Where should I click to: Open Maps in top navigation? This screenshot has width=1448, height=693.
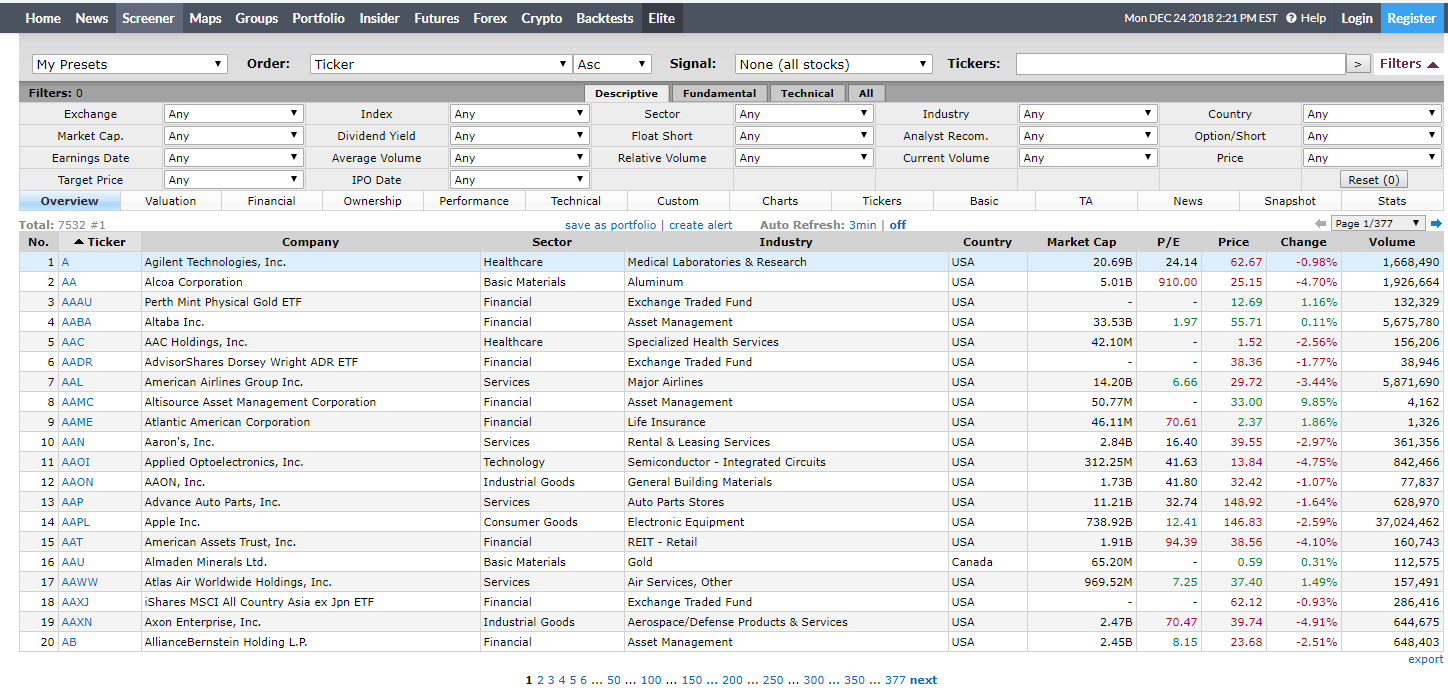click(x=205, y=18)
